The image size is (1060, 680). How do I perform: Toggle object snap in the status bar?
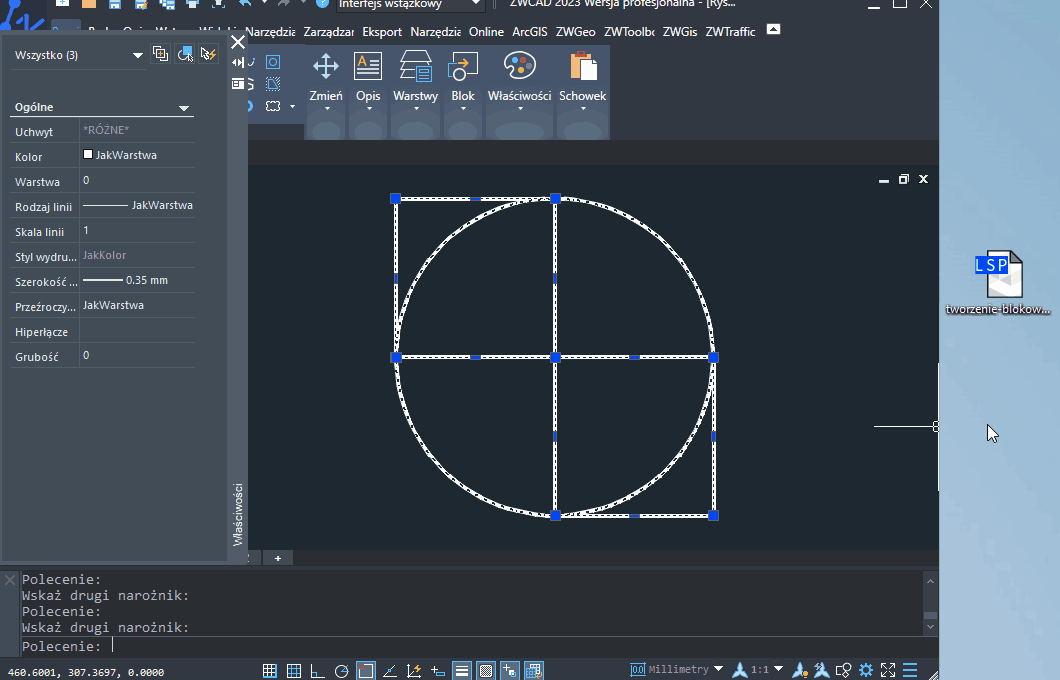click(366, 671)
